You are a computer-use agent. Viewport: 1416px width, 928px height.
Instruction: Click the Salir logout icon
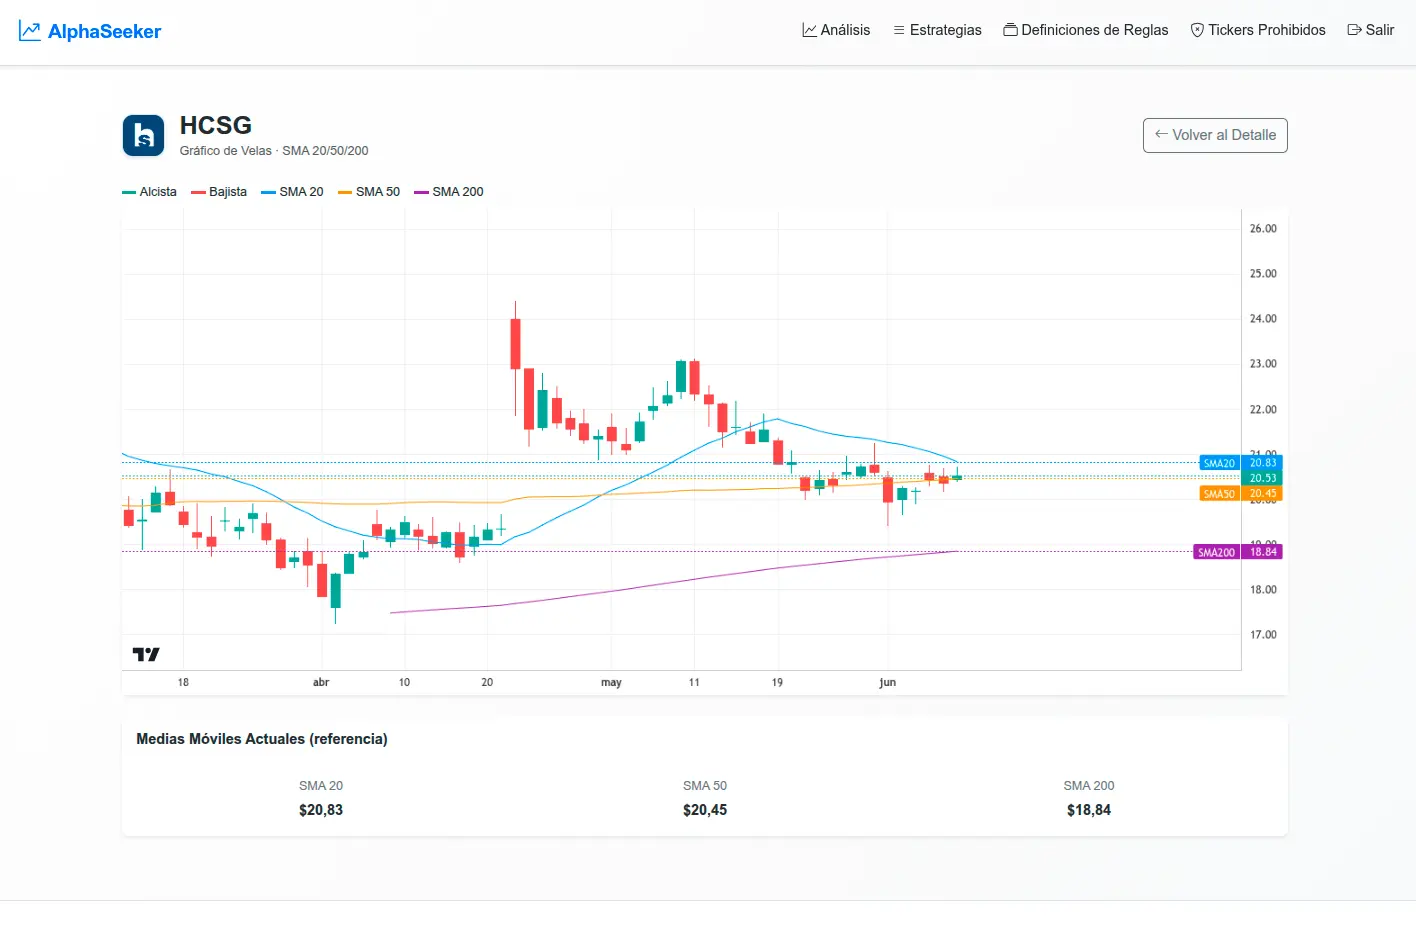pos(1354,30)
